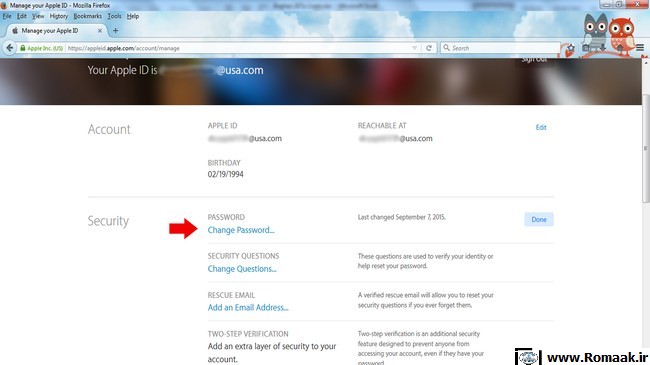The height and width of the screenshot is (365, 650).
Task: Open the View menu
Action: tap(38, 16)
